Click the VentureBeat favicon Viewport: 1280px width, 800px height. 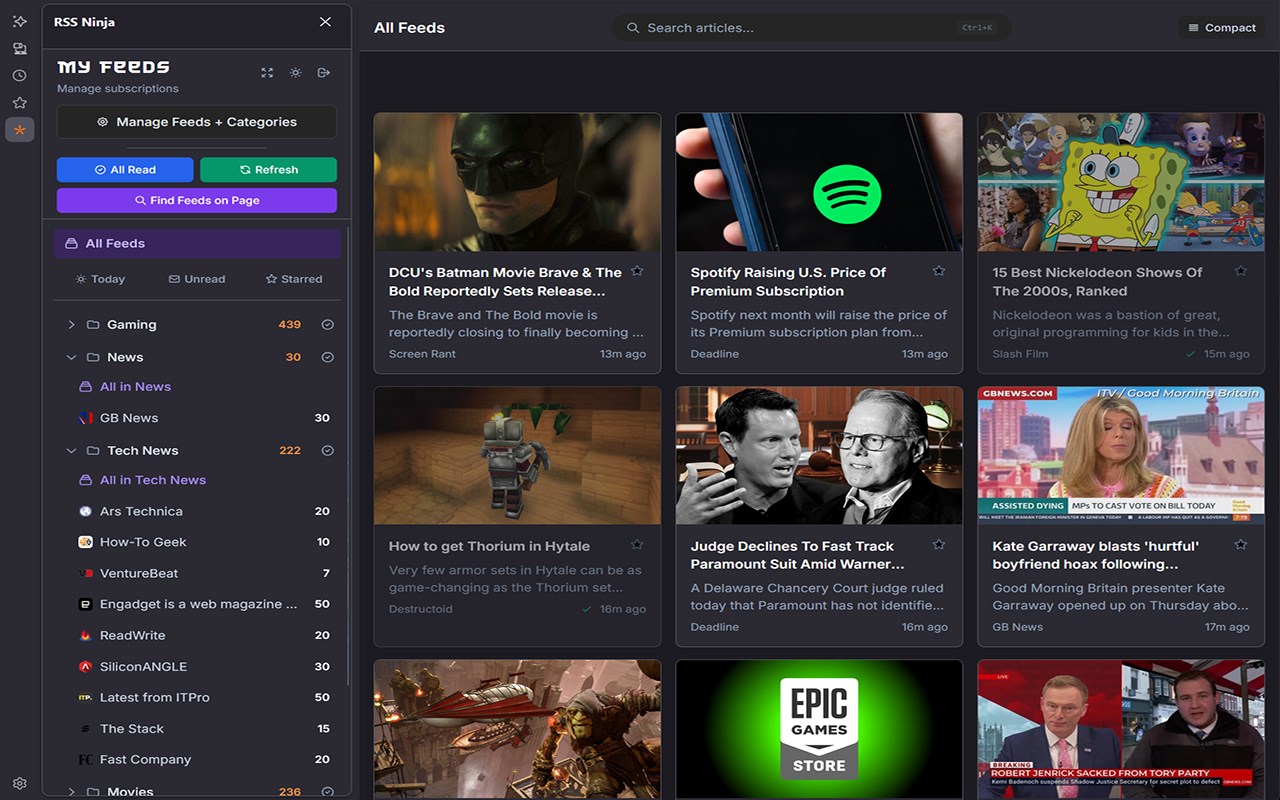[x=86, y=574]
